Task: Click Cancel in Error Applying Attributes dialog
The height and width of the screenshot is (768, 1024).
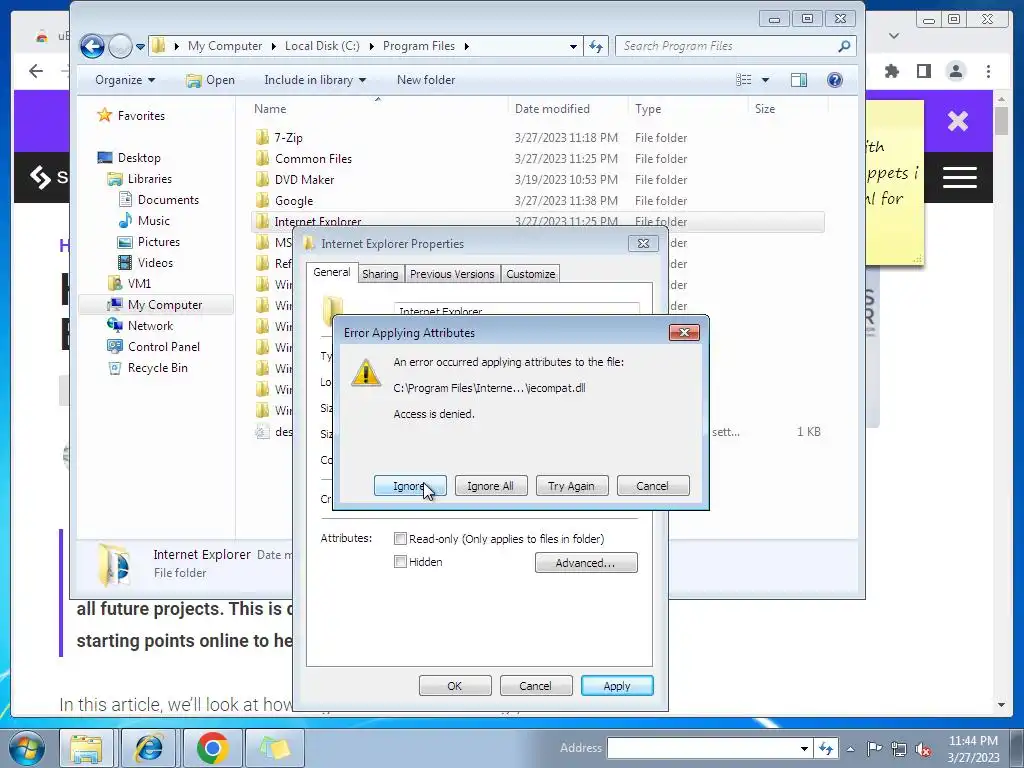Action: tap(652, 486)
